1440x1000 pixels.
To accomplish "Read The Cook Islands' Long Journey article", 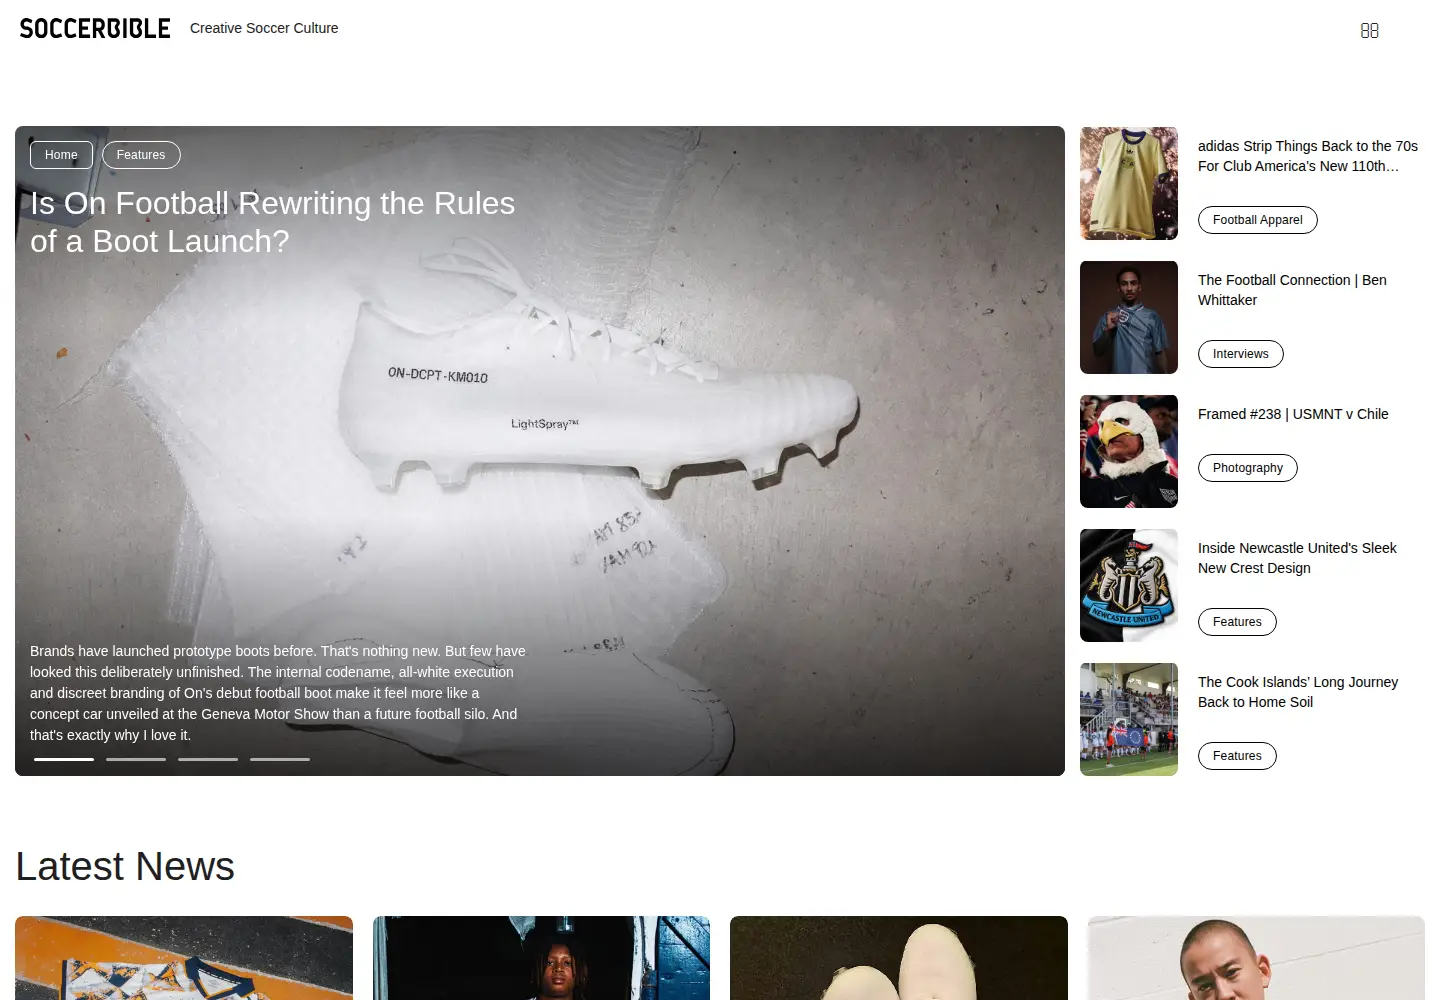I will [x=1298, y=692].
